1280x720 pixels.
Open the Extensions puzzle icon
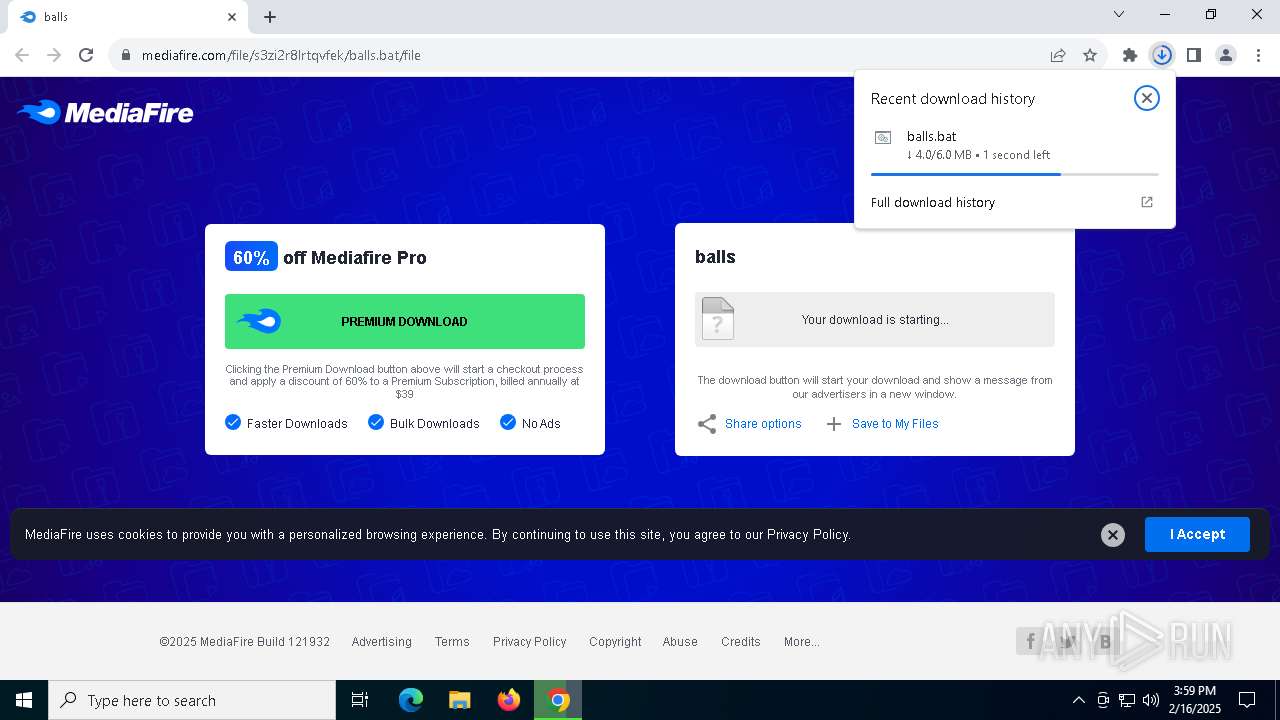(x=1130, y=55)
